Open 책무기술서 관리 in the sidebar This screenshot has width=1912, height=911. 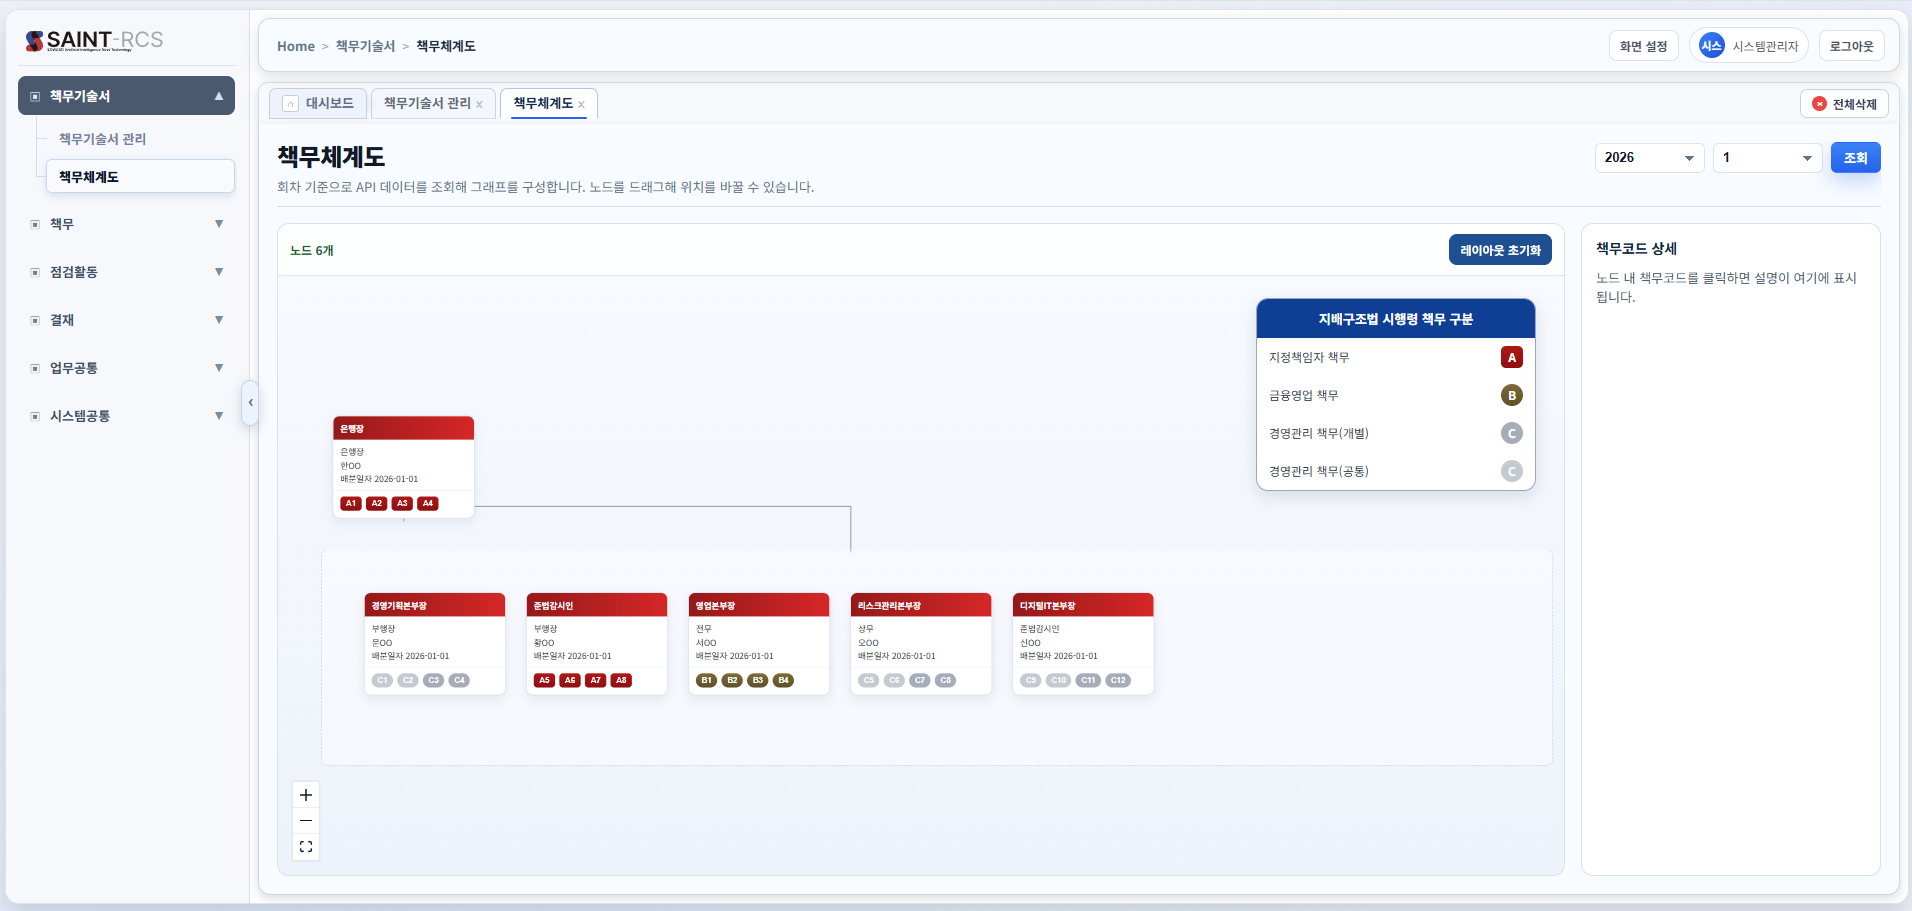click(103, 139)
